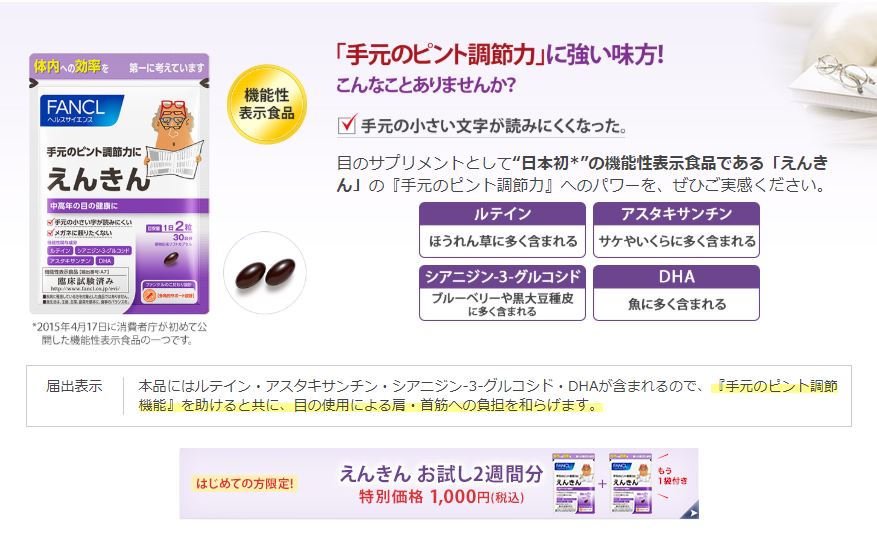877x540 pixels.
Task: Click the ルテイン ingredient box
Action: pyautogui.click(x=502, y=230)
